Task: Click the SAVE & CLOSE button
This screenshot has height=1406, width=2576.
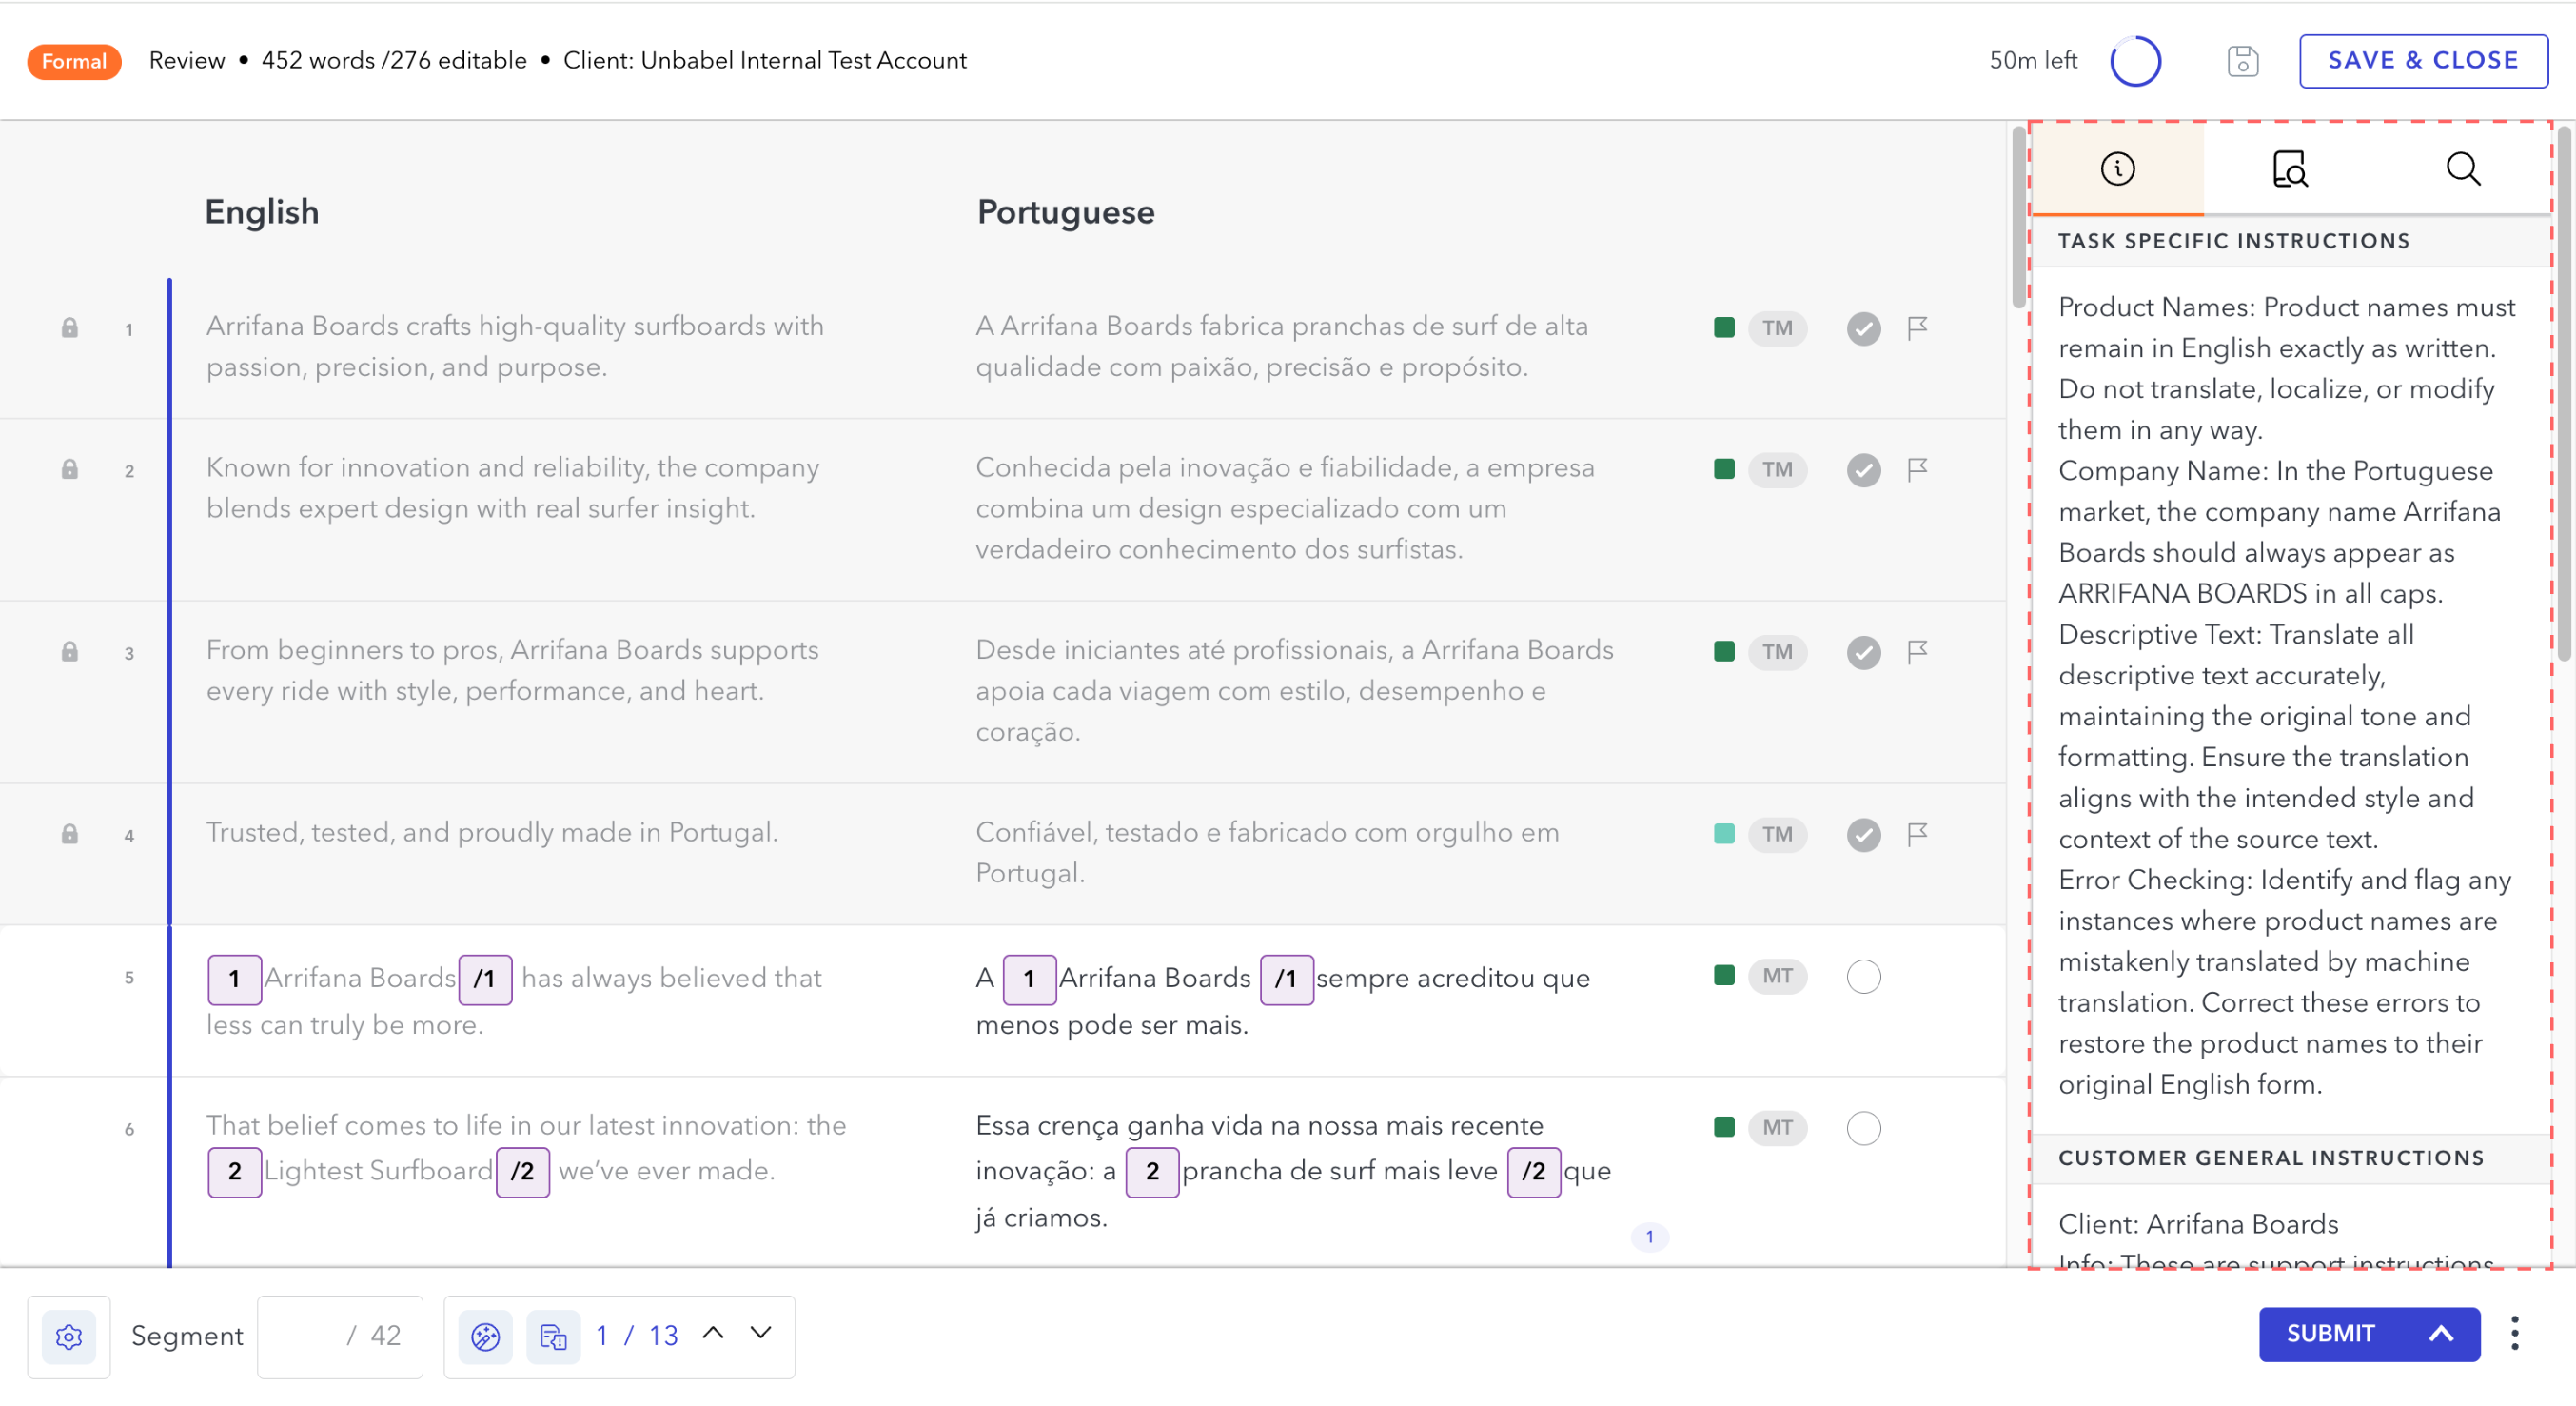Action: (x=2423, y=60)
